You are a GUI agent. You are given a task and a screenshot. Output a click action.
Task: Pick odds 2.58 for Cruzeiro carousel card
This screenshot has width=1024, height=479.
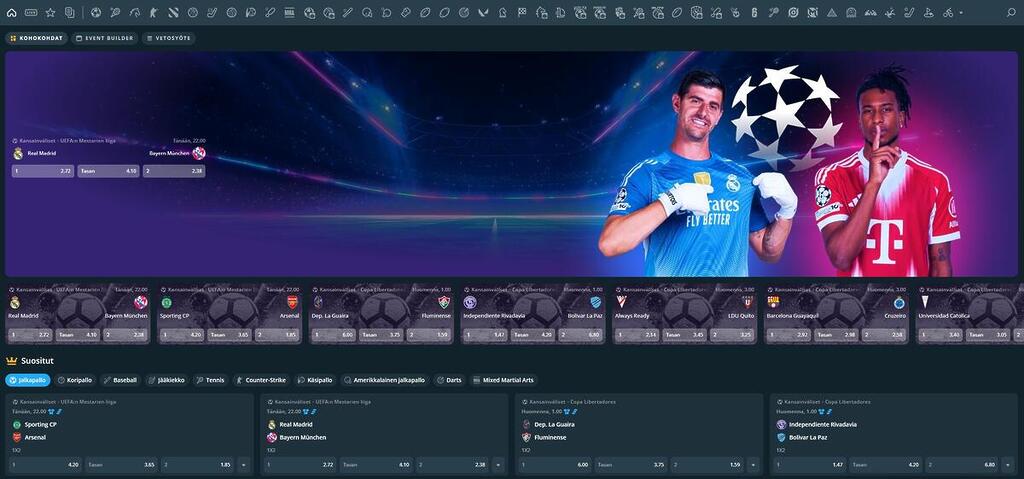(884, 335)
